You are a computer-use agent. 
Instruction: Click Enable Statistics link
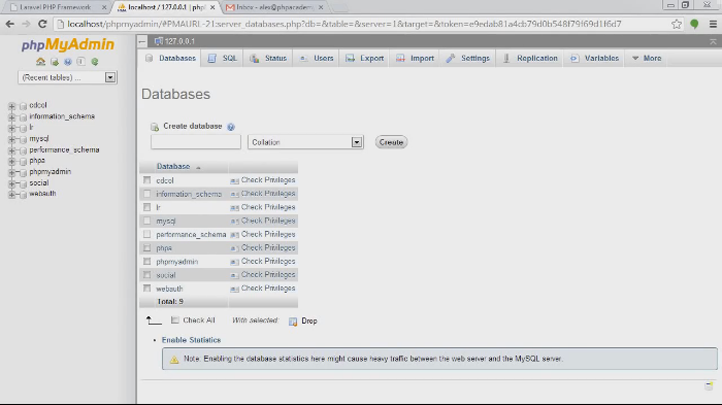(191, 340)
